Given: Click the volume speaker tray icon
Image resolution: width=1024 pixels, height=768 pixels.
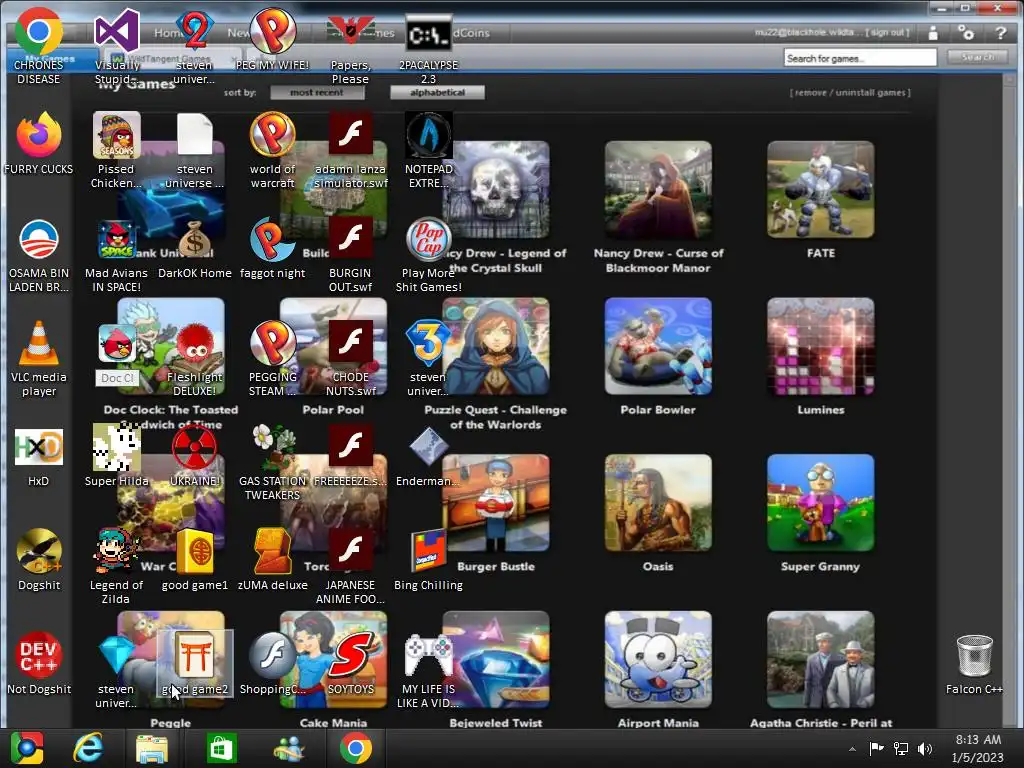Looking at the screenshot, I should [925, 748].
